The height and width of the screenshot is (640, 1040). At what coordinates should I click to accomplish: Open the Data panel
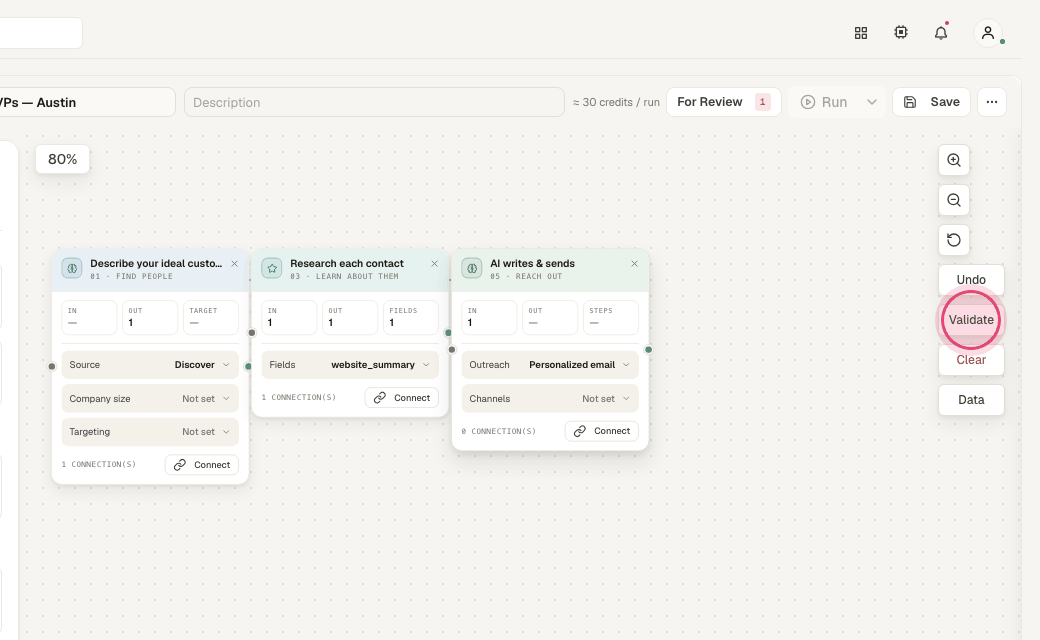[971, 400]
